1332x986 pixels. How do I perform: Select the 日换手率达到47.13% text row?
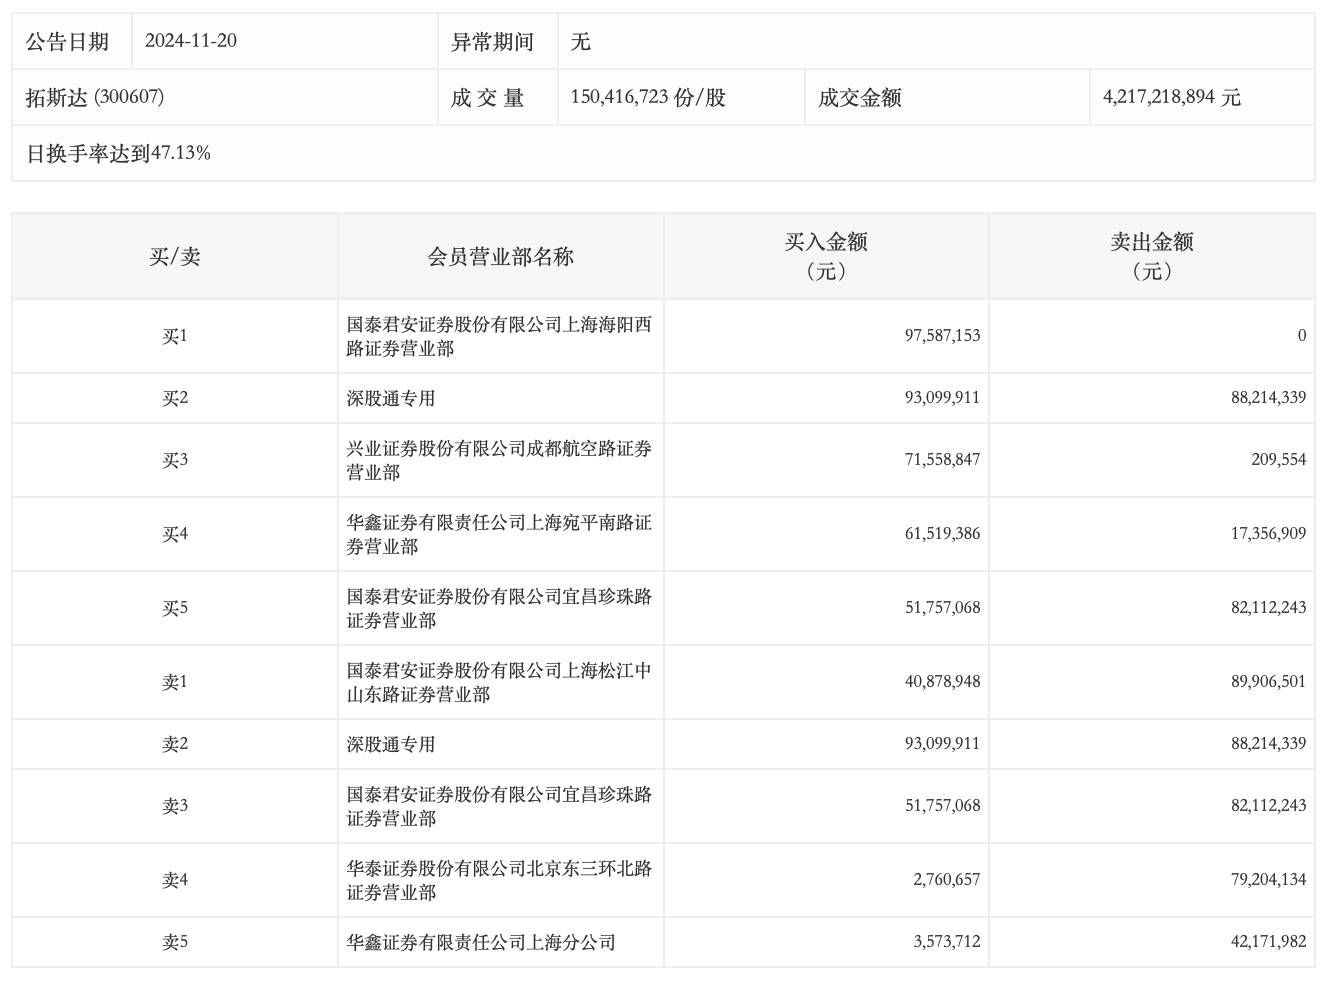pyautogui.click(x=118, y=153)
